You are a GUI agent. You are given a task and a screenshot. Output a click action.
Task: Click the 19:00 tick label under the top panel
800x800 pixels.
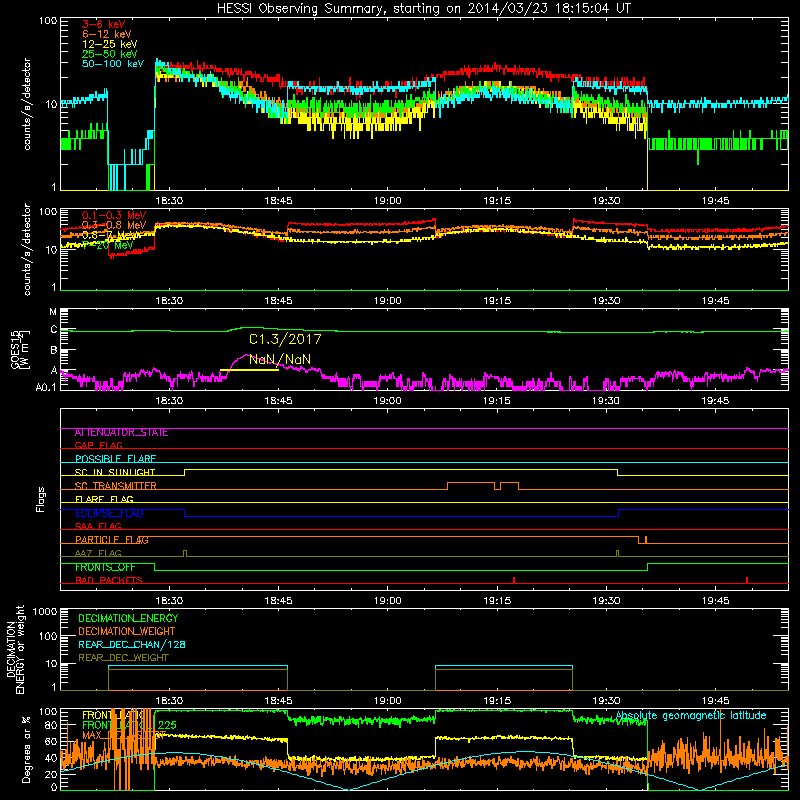pos(388,201)
